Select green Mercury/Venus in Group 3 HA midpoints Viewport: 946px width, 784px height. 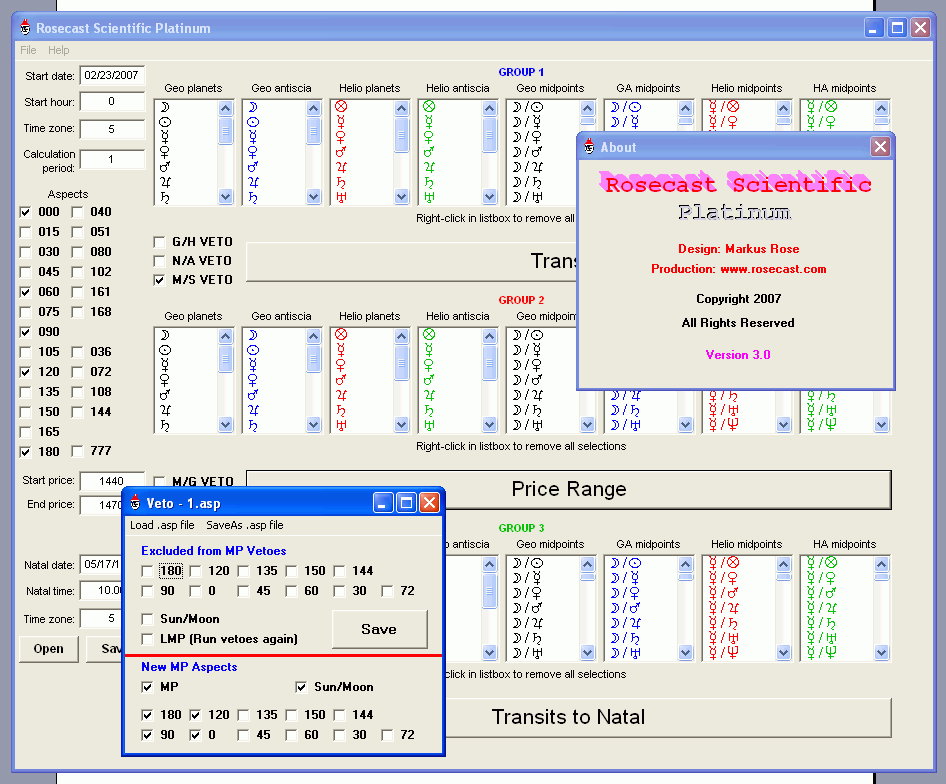822,578
